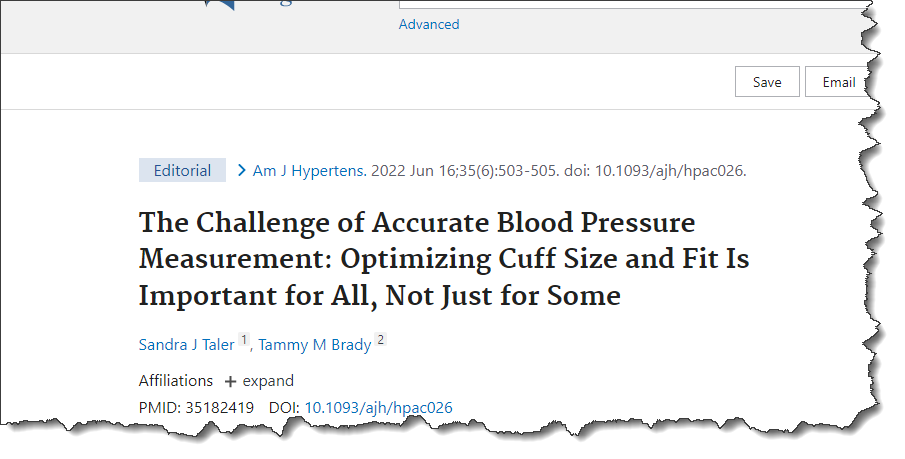Click the Save citation button
The height and width of the screenshot is (459, 905).
(767, 82)
